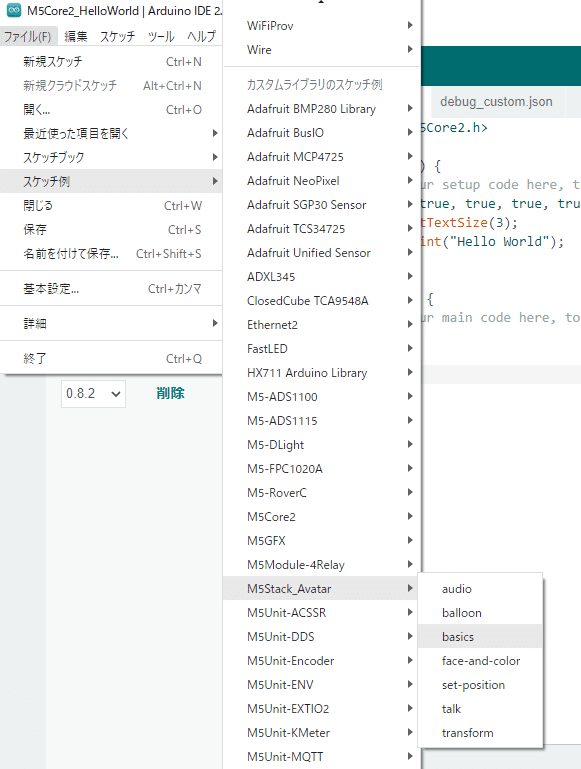
Task: Open M5GFX examples submenu
Action: point(322,541)
